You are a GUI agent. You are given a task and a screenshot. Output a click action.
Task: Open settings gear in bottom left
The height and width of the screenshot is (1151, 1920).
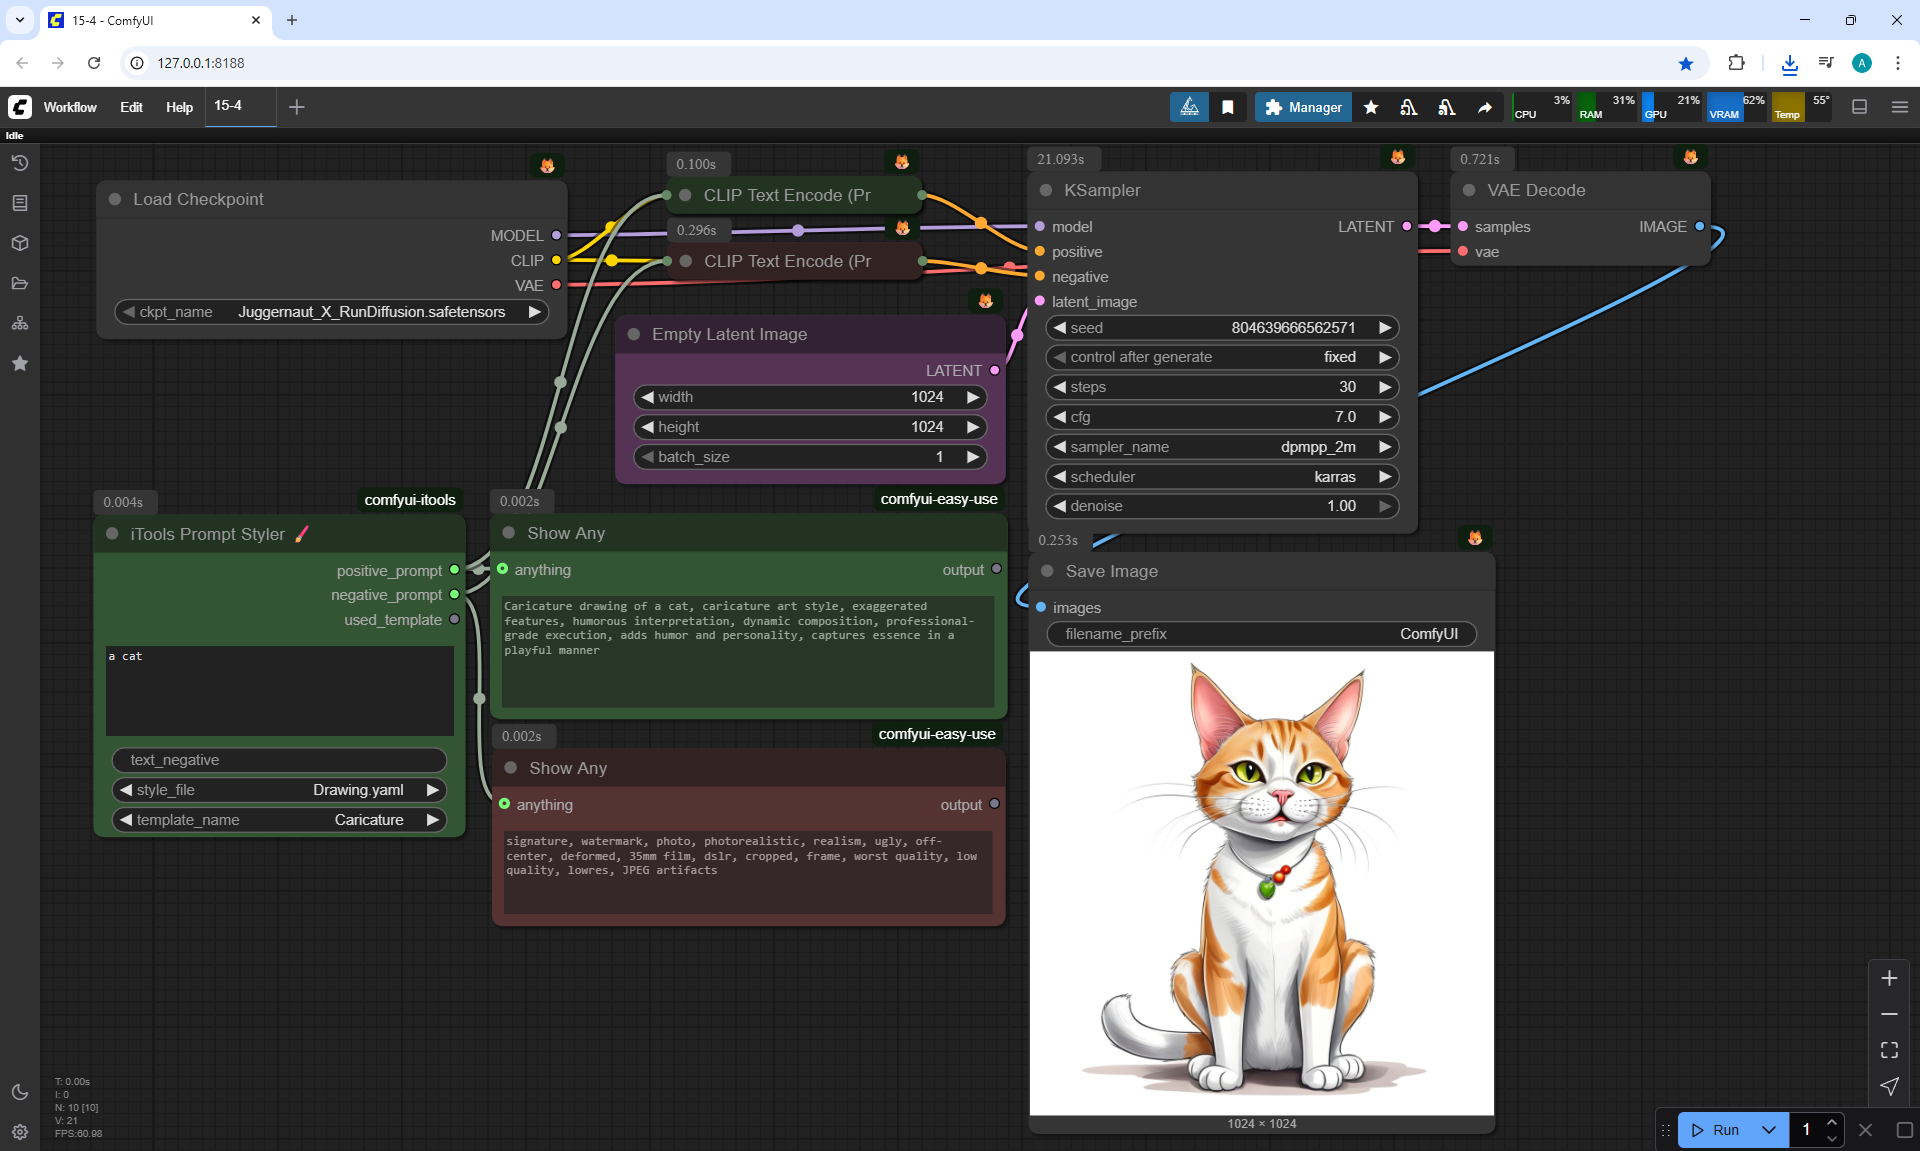point(20,1132)
